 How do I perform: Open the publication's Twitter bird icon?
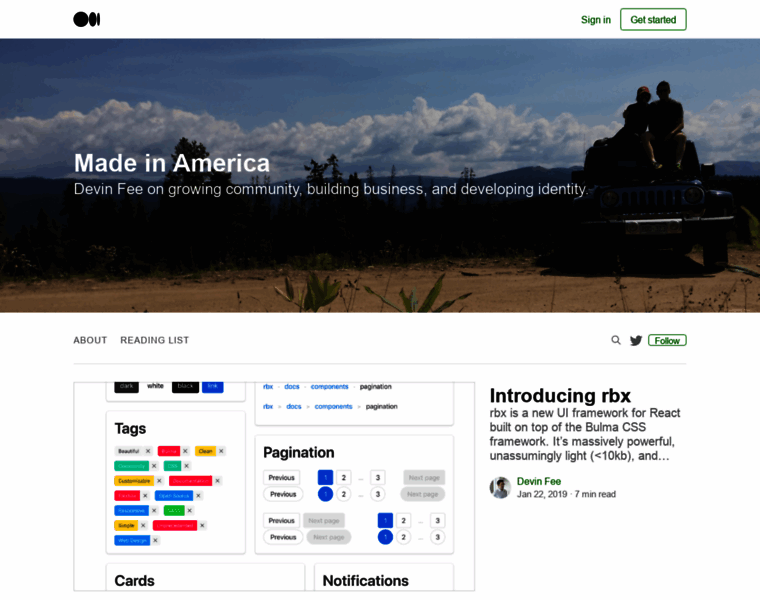coord(636,340)
